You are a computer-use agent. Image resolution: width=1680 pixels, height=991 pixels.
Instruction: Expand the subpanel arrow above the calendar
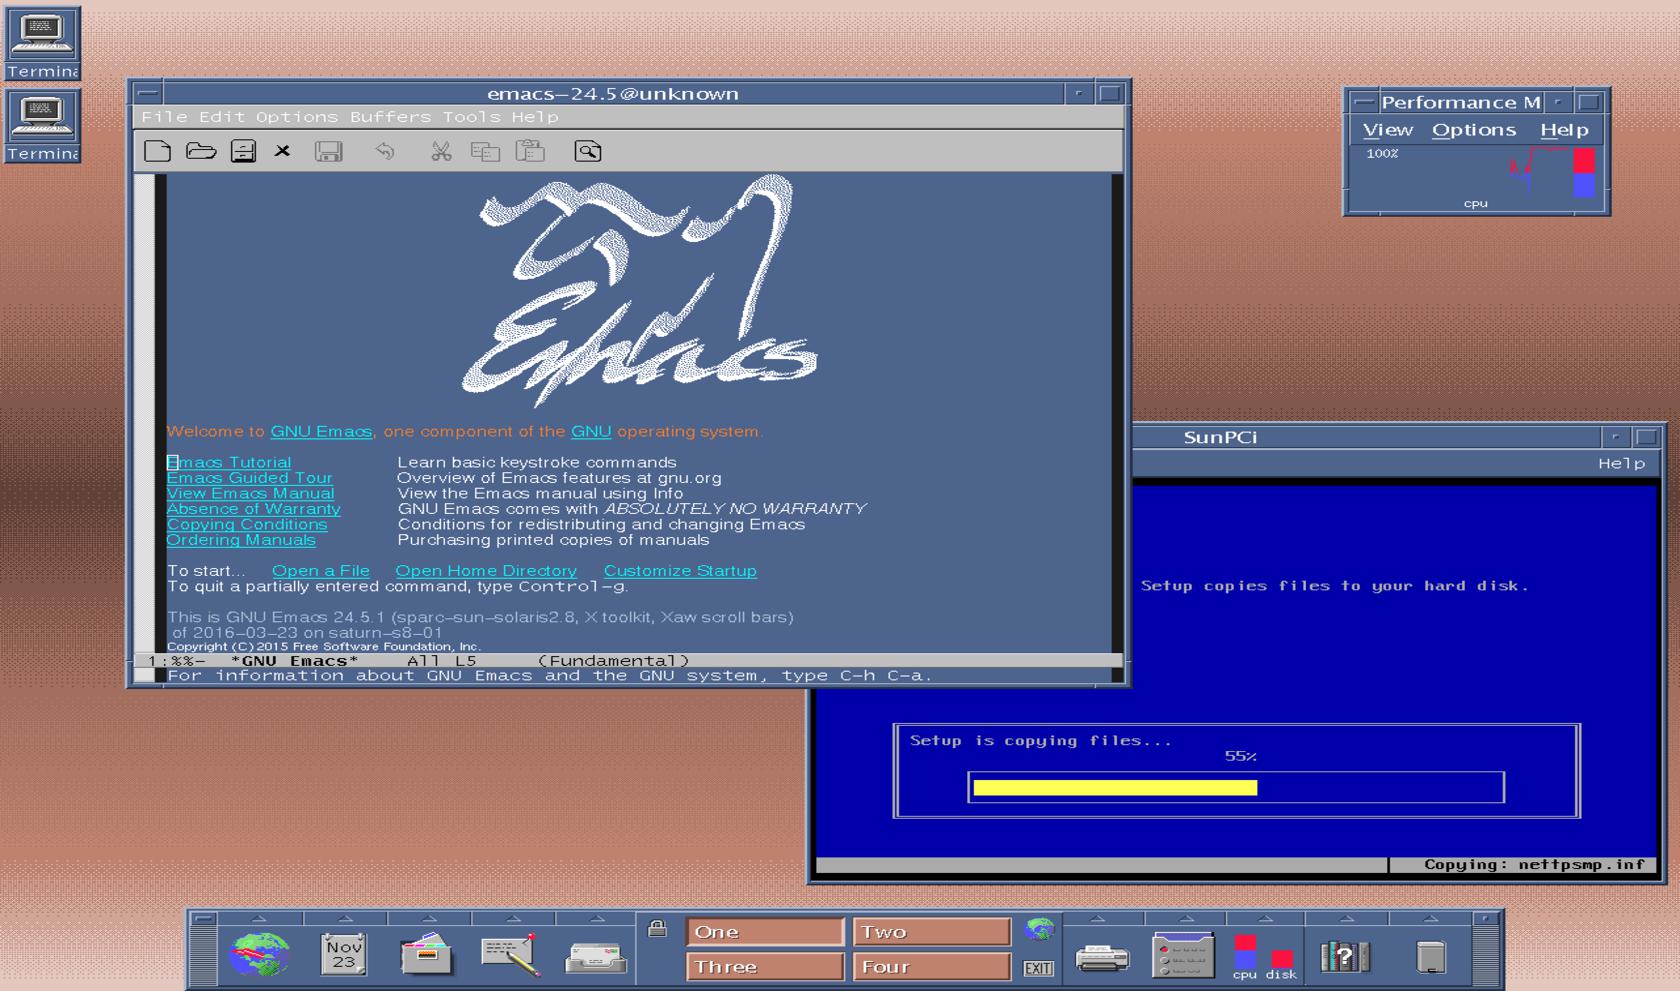[345, 918]
